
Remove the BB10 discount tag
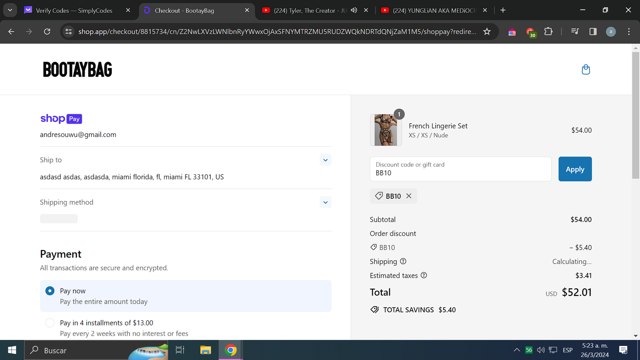point(409,196)
